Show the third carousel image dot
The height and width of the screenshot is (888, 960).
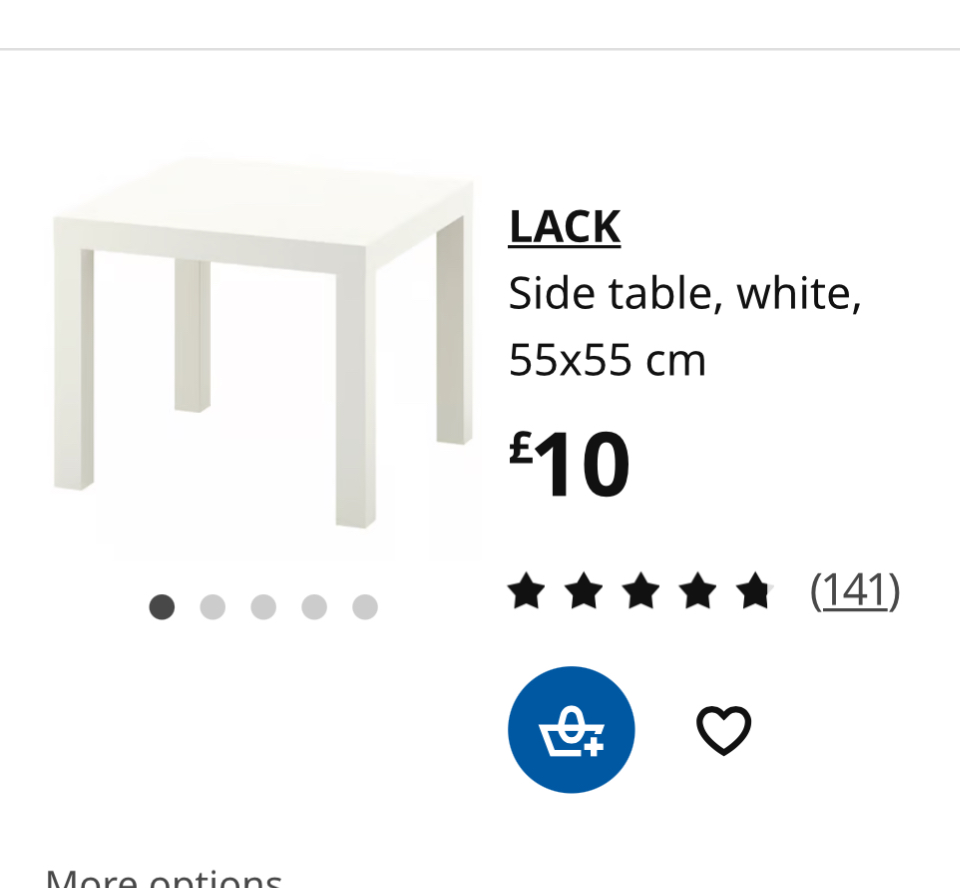pos(263,607)
